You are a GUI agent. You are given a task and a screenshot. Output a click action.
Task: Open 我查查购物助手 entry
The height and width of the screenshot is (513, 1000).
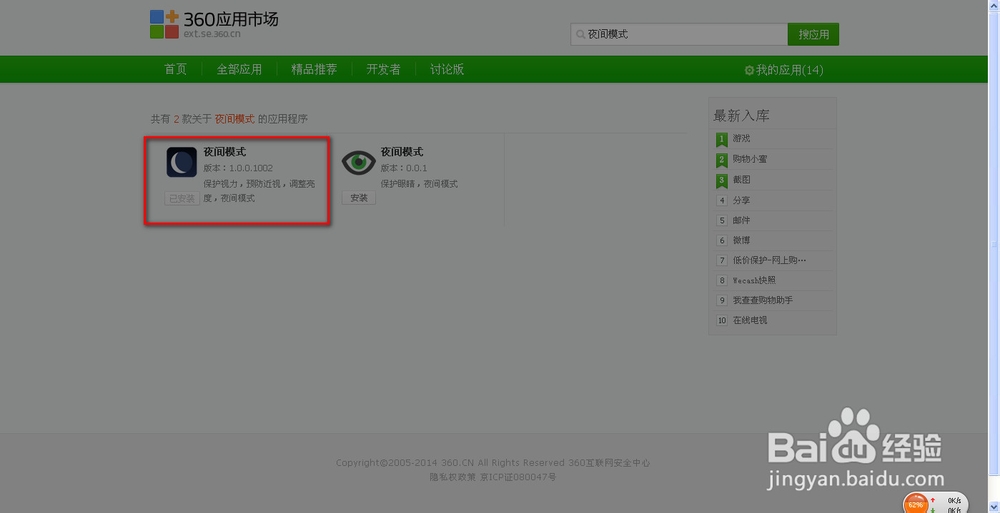click(x=762, y=300)
